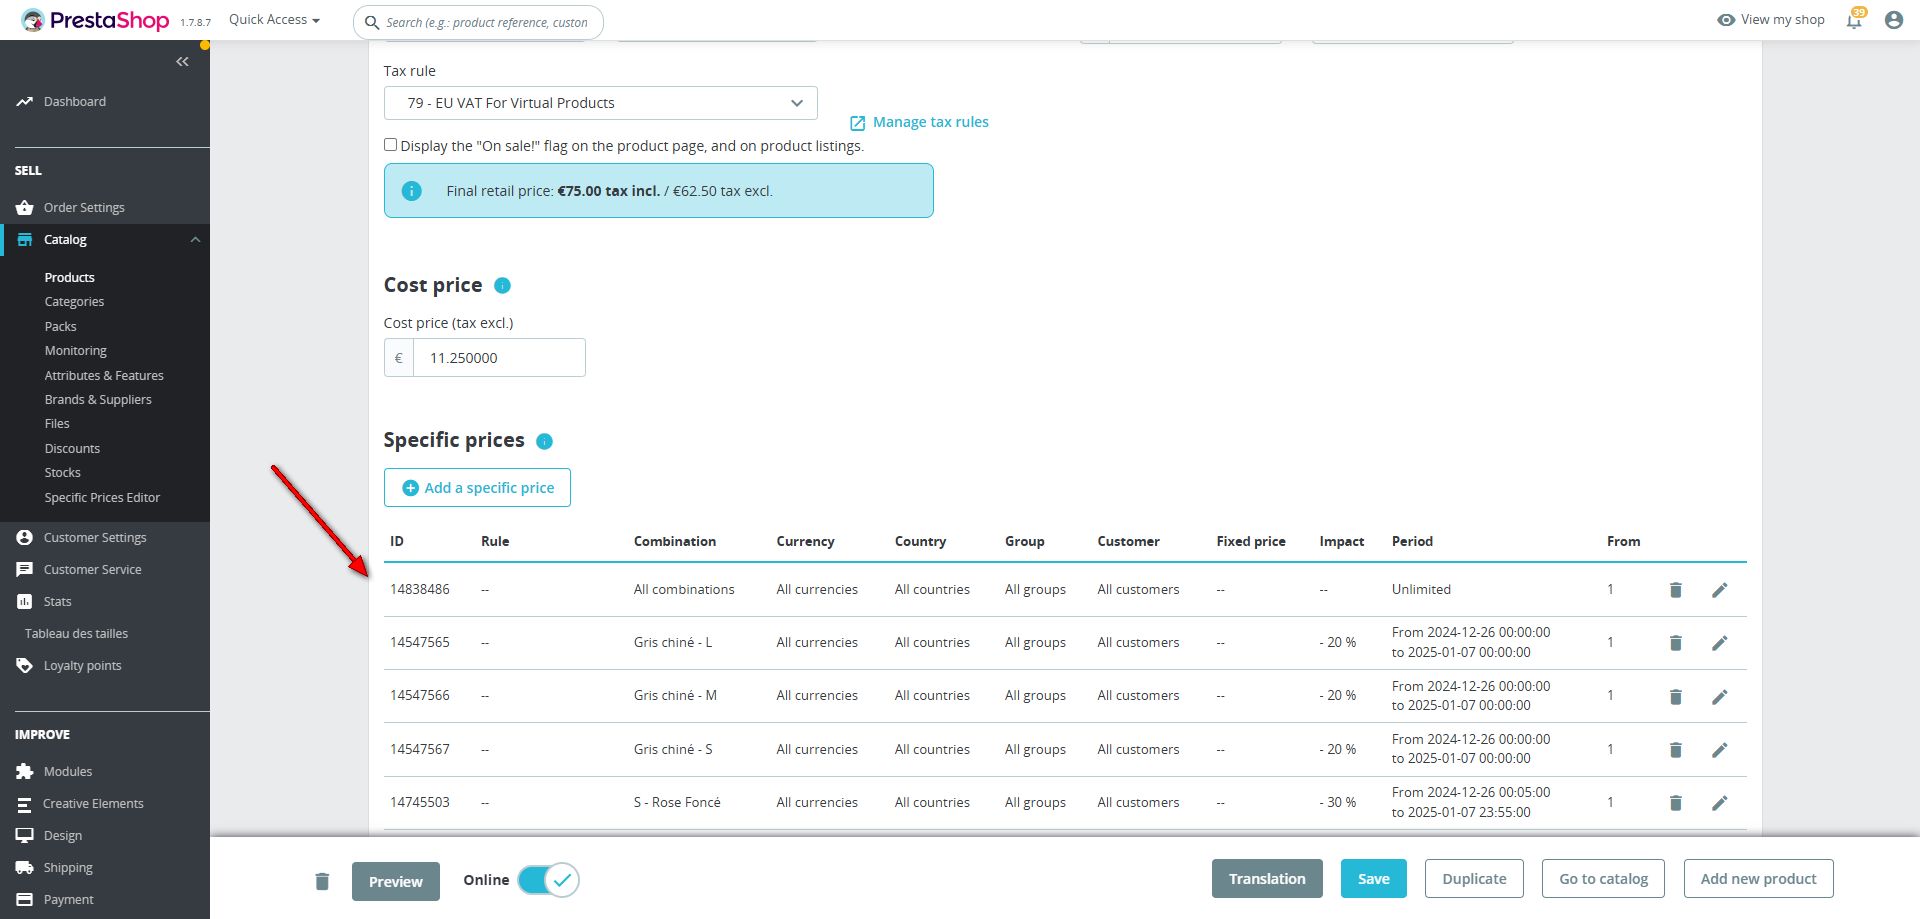The image size is (1920, 919).
Task: Edit specific price 14745503
Action: [1720, 802]
